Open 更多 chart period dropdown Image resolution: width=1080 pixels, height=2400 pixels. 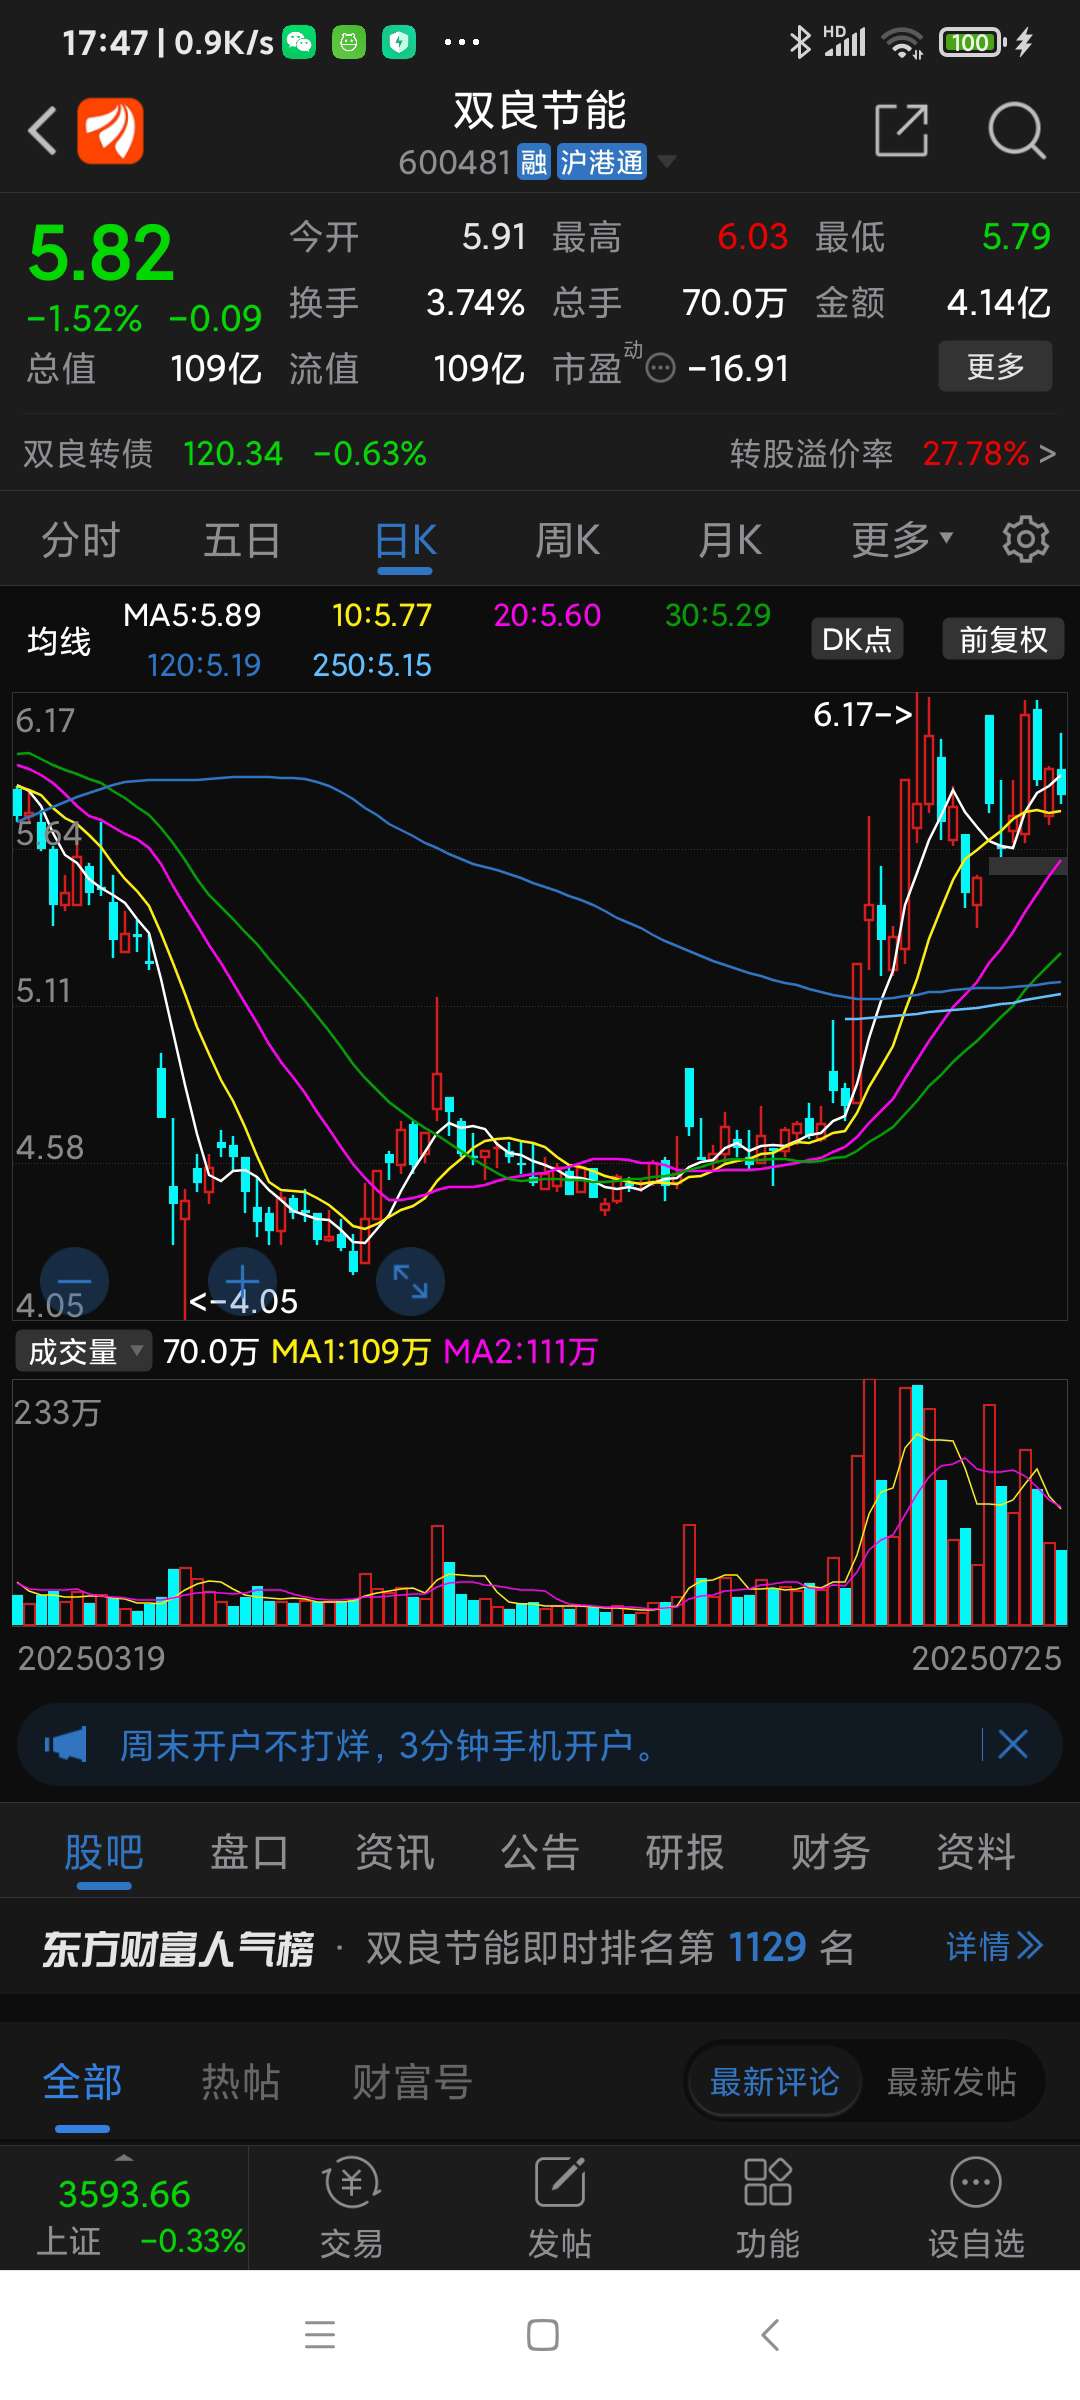pos(902,540)
